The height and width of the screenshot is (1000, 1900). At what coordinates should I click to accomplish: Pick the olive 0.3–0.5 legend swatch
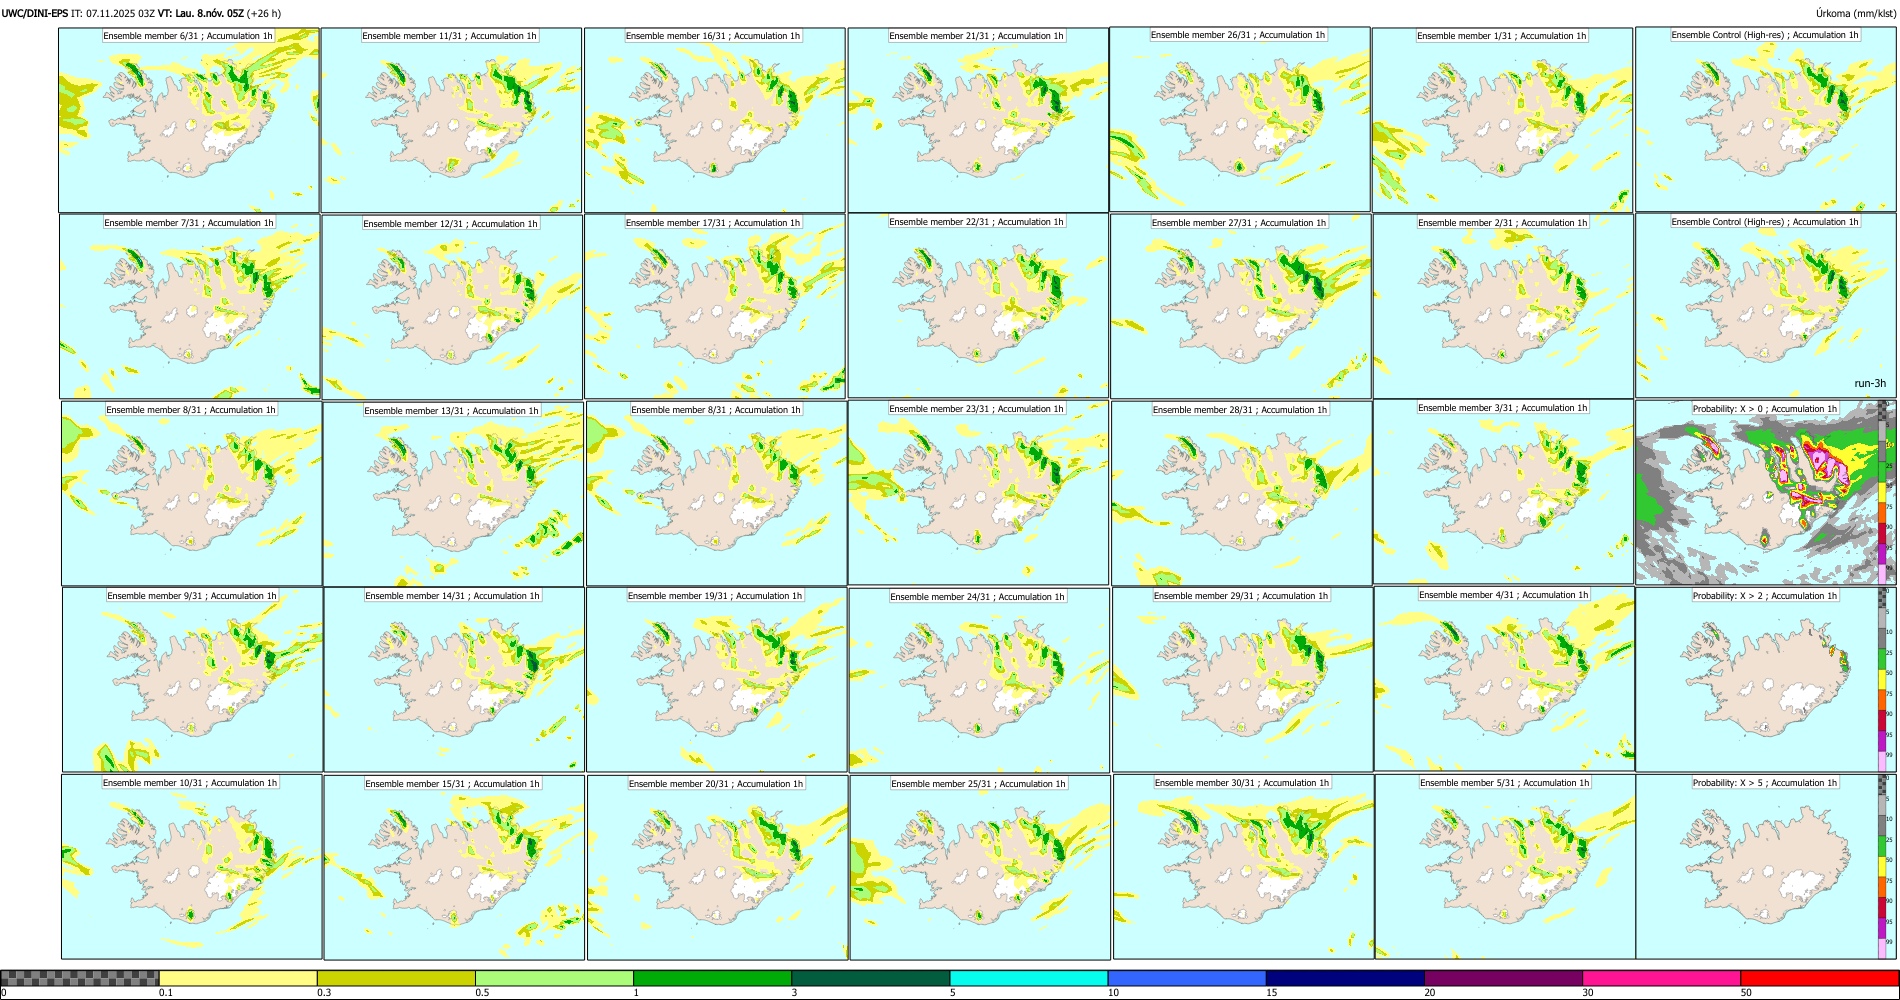pyautogui.click(x=396, y=978)
